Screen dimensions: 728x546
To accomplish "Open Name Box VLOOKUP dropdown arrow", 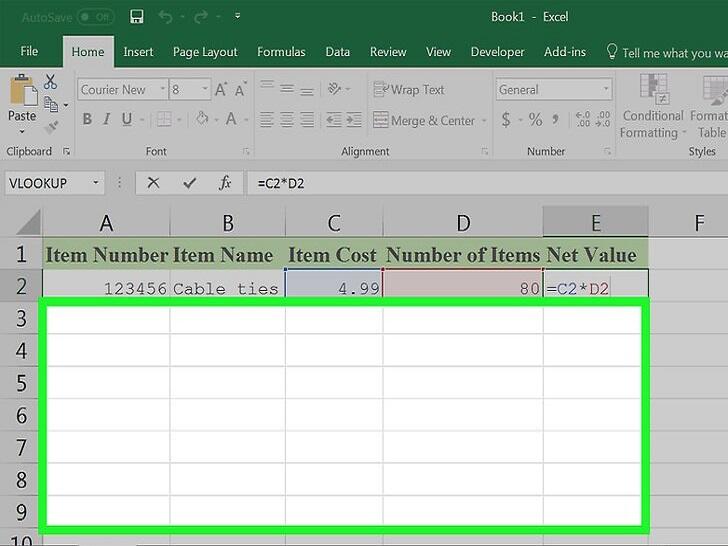I will coord(96,183).
